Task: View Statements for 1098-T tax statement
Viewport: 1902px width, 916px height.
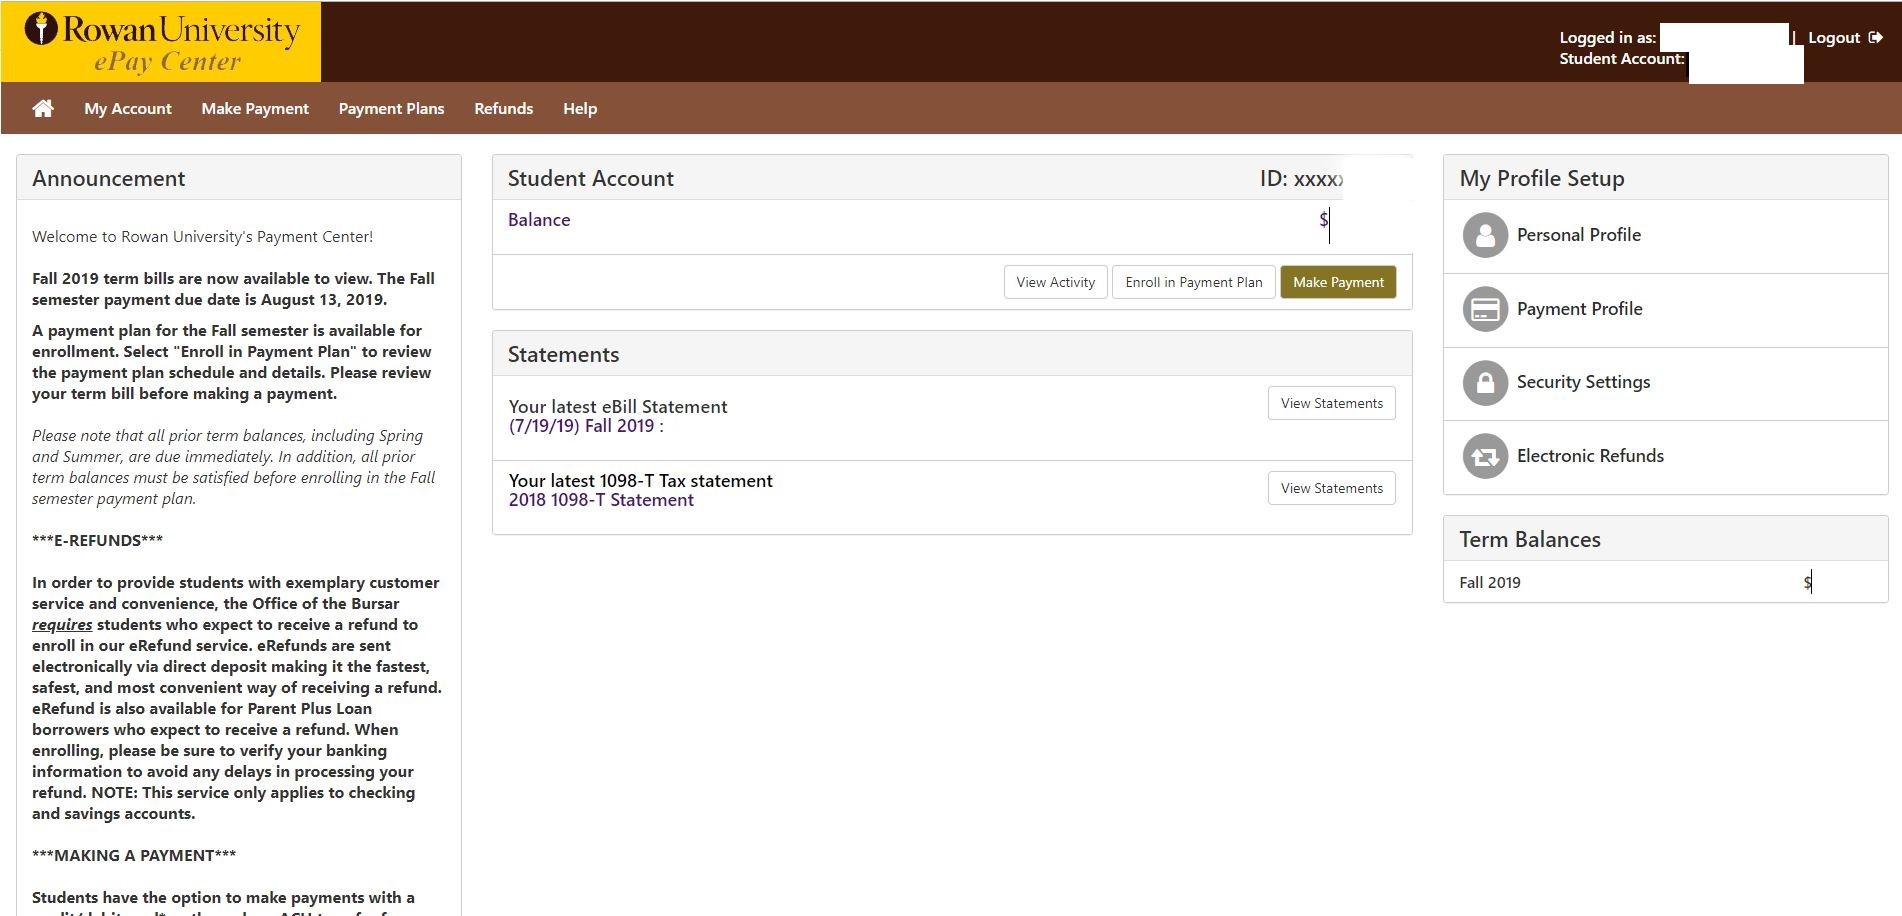Action: point(1331,488)
